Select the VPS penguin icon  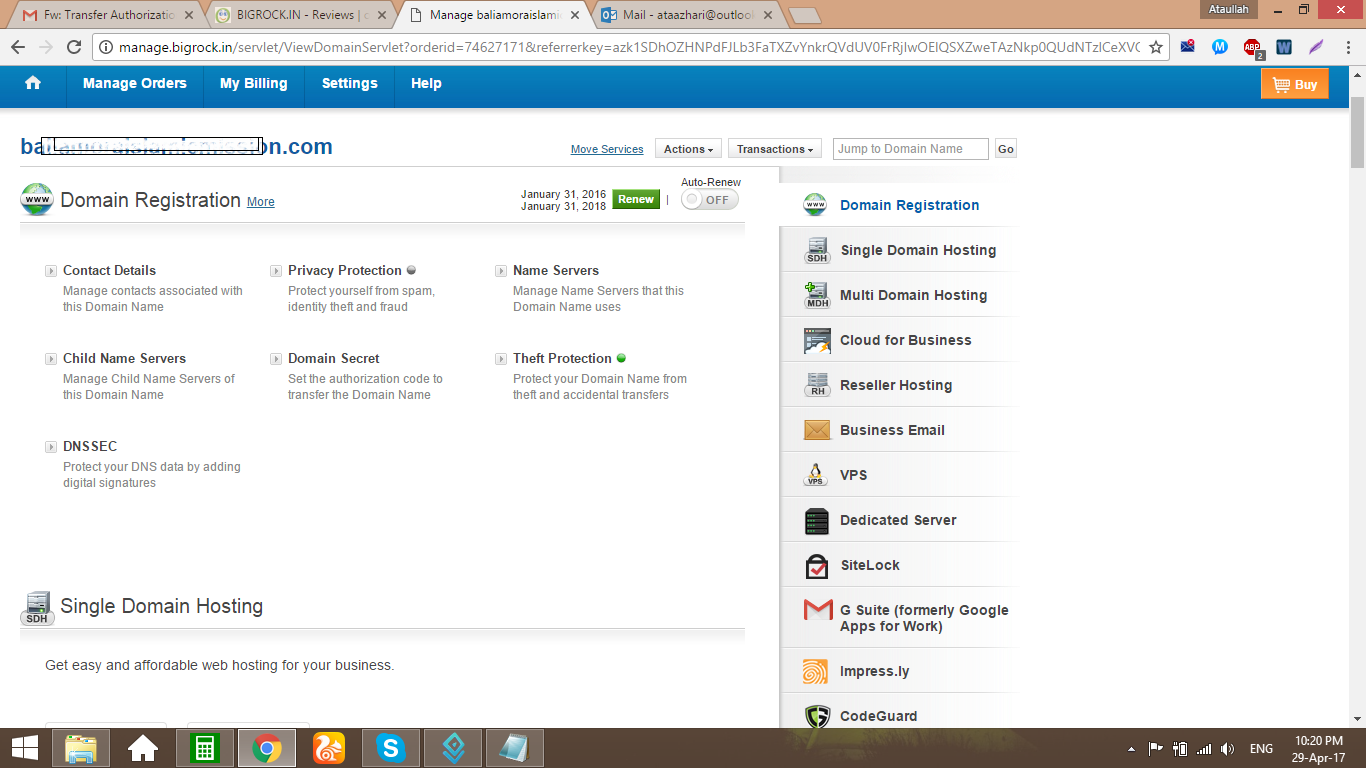(816, 475)
